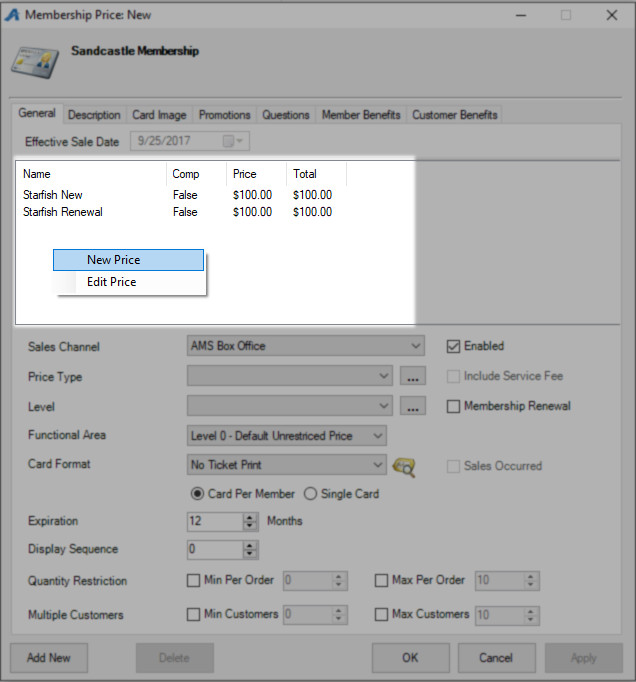The width and height of the screenshot is (636, 682).
Task: Switch to the Description tab
Action: (94, 115)
